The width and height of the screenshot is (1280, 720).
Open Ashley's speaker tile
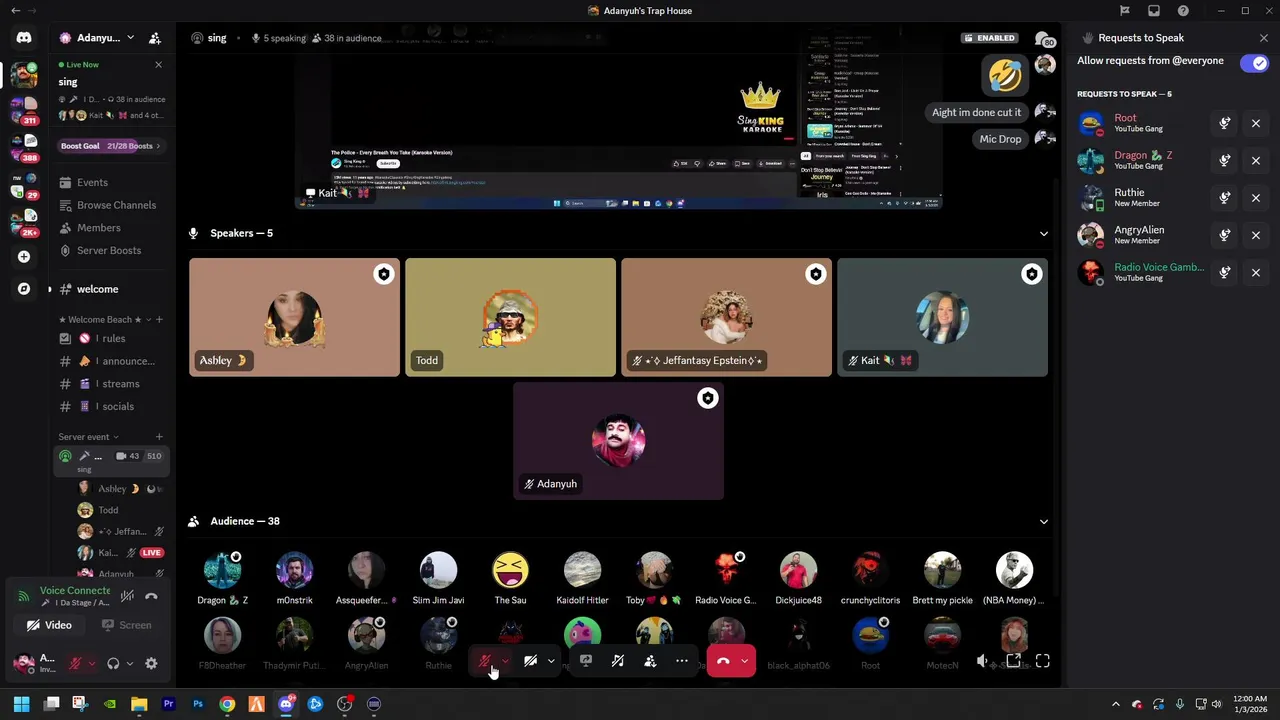tap(294, 317)
